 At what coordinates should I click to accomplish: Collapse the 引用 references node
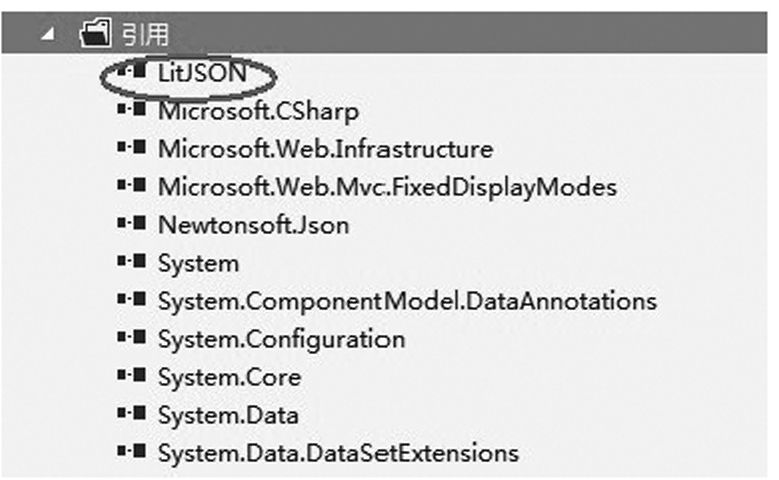pos(48,33)
